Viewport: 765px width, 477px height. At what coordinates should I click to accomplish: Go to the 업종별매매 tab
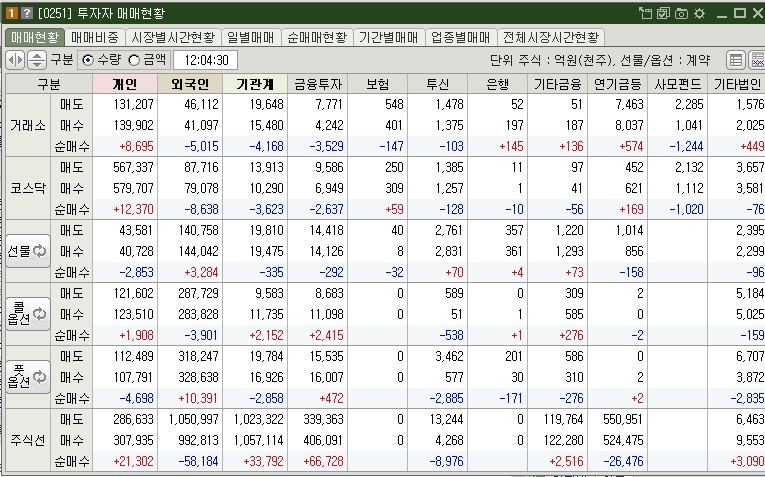pyautogui.click(x=461, y=37)
